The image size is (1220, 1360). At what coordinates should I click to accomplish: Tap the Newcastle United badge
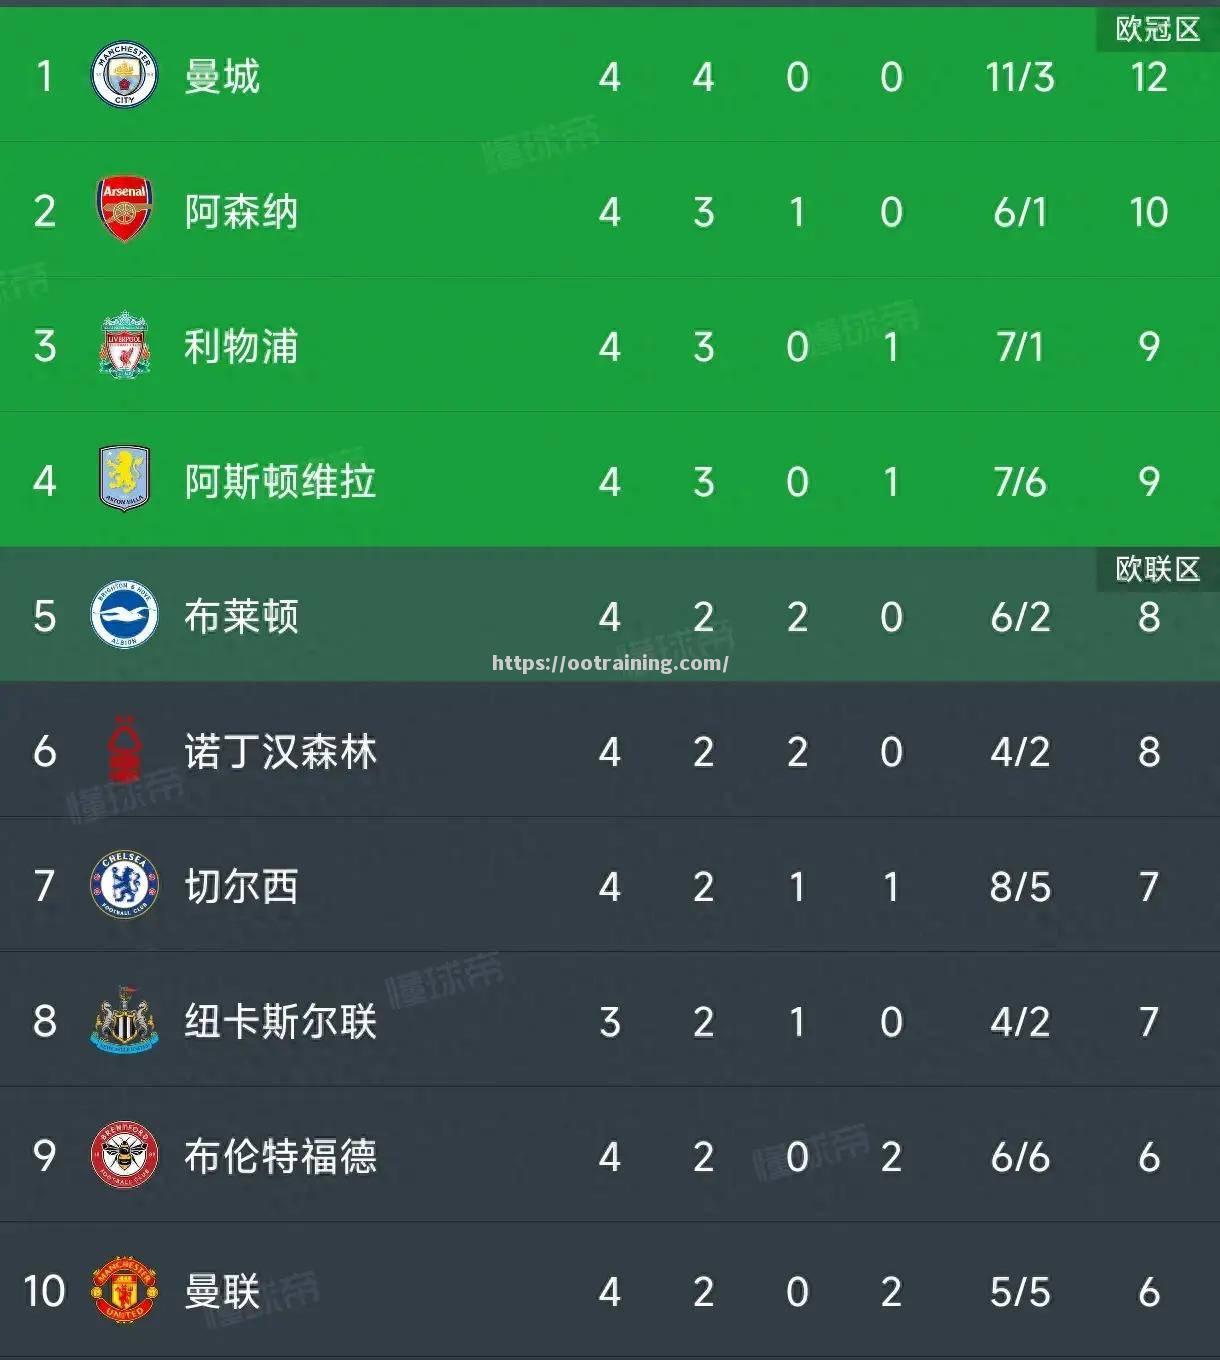125,1020
